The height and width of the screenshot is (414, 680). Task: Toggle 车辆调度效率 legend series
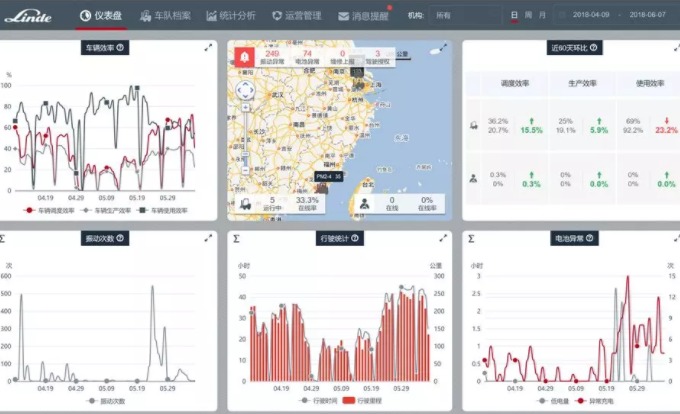pos(50,211)
